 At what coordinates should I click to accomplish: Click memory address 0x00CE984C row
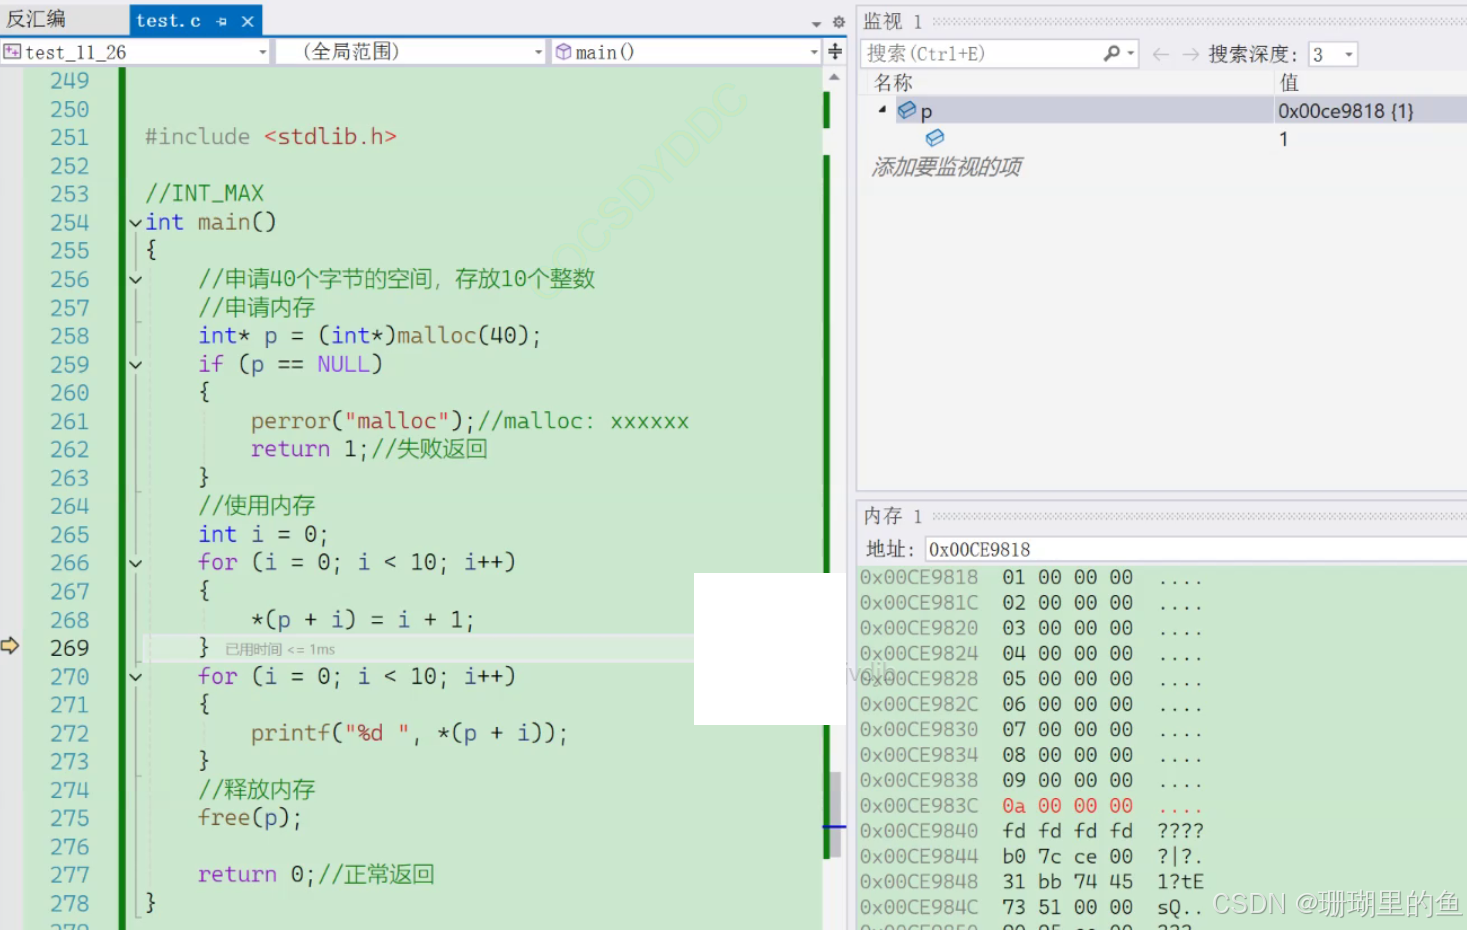point(1030,908)
